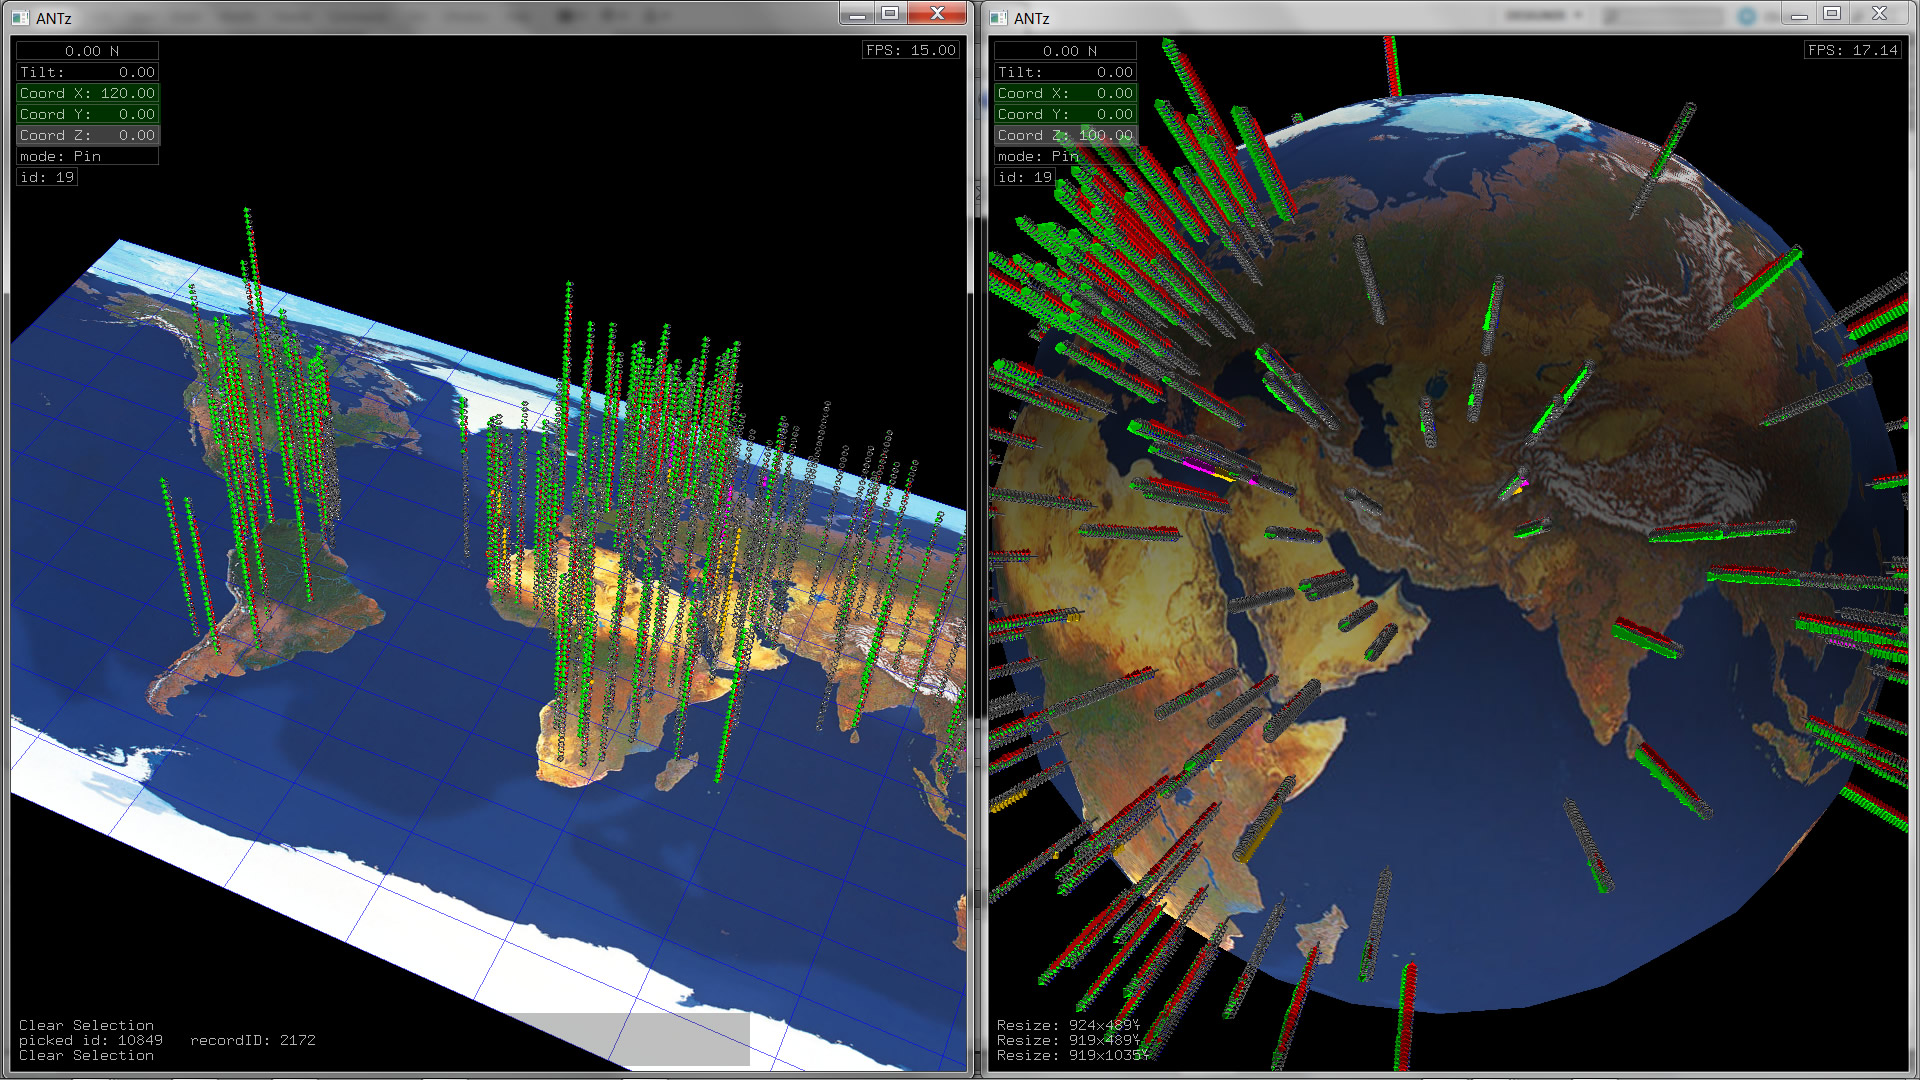Select Coord Z field in left window
This screenshot has width=1920, height=1080.
click(x=88, y=135)
